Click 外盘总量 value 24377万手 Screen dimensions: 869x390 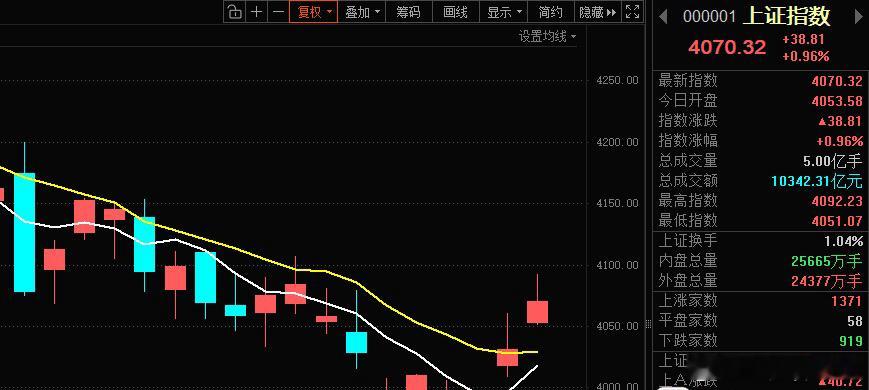pyautogui.click(x=826, y=281)
